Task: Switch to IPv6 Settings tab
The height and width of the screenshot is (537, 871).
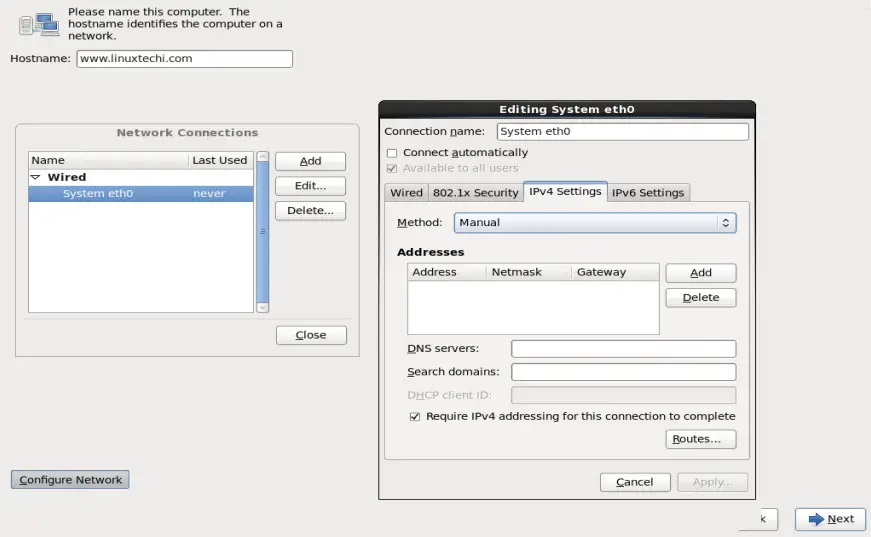Action: [x=648, y=193]
